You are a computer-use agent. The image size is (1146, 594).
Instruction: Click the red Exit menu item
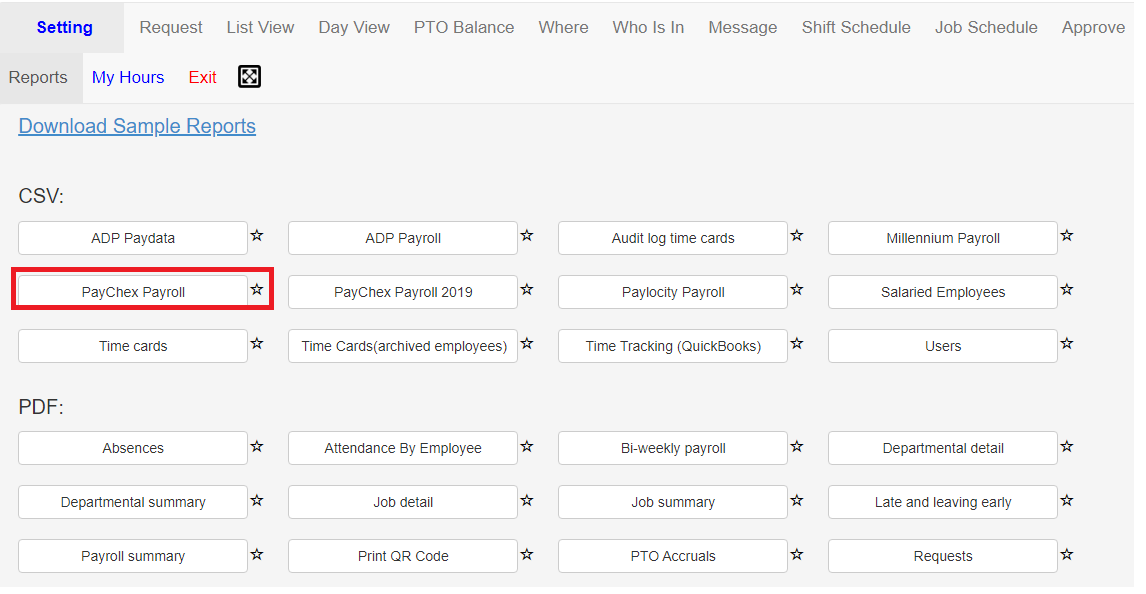[202, 77]
